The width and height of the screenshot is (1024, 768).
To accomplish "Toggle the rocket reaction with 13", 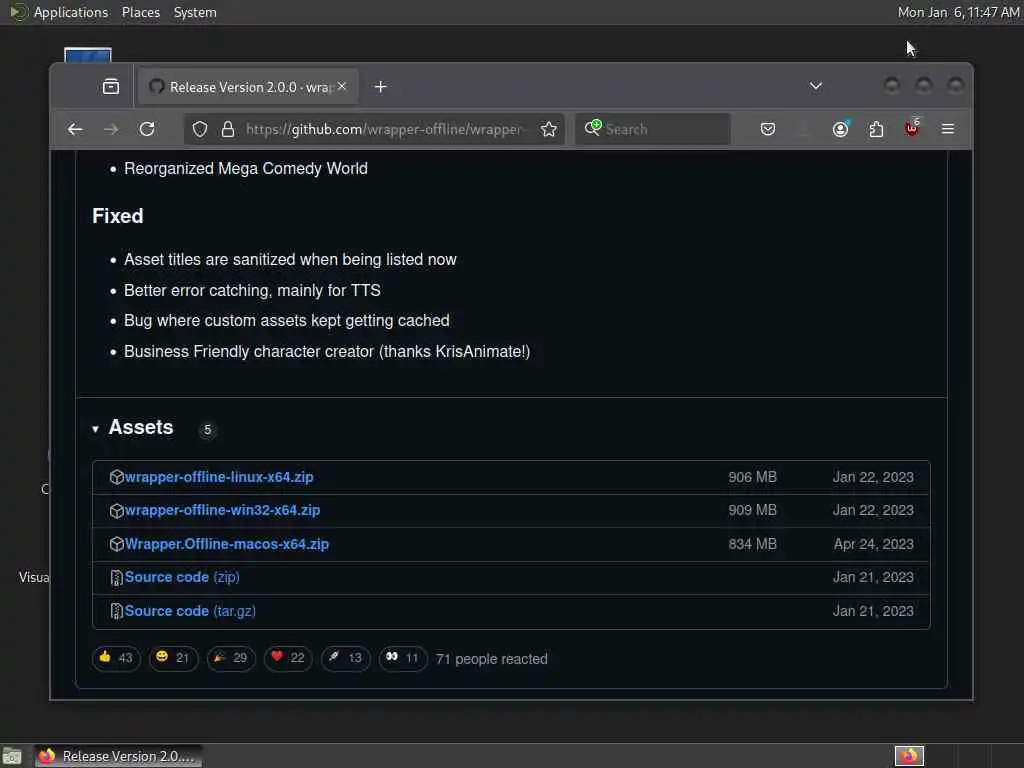I will [345, 658].
